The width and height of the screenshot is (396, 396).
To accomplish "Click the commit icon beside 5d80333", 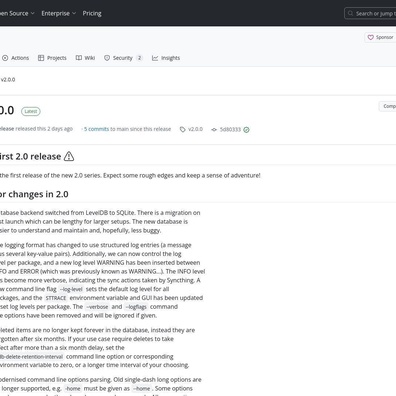I will (x=214, y=130).
